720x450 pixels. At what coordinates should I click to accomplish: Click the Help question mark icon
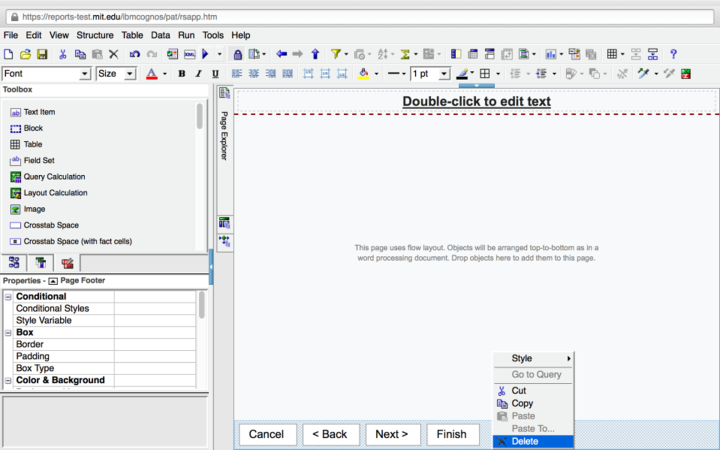673,54
